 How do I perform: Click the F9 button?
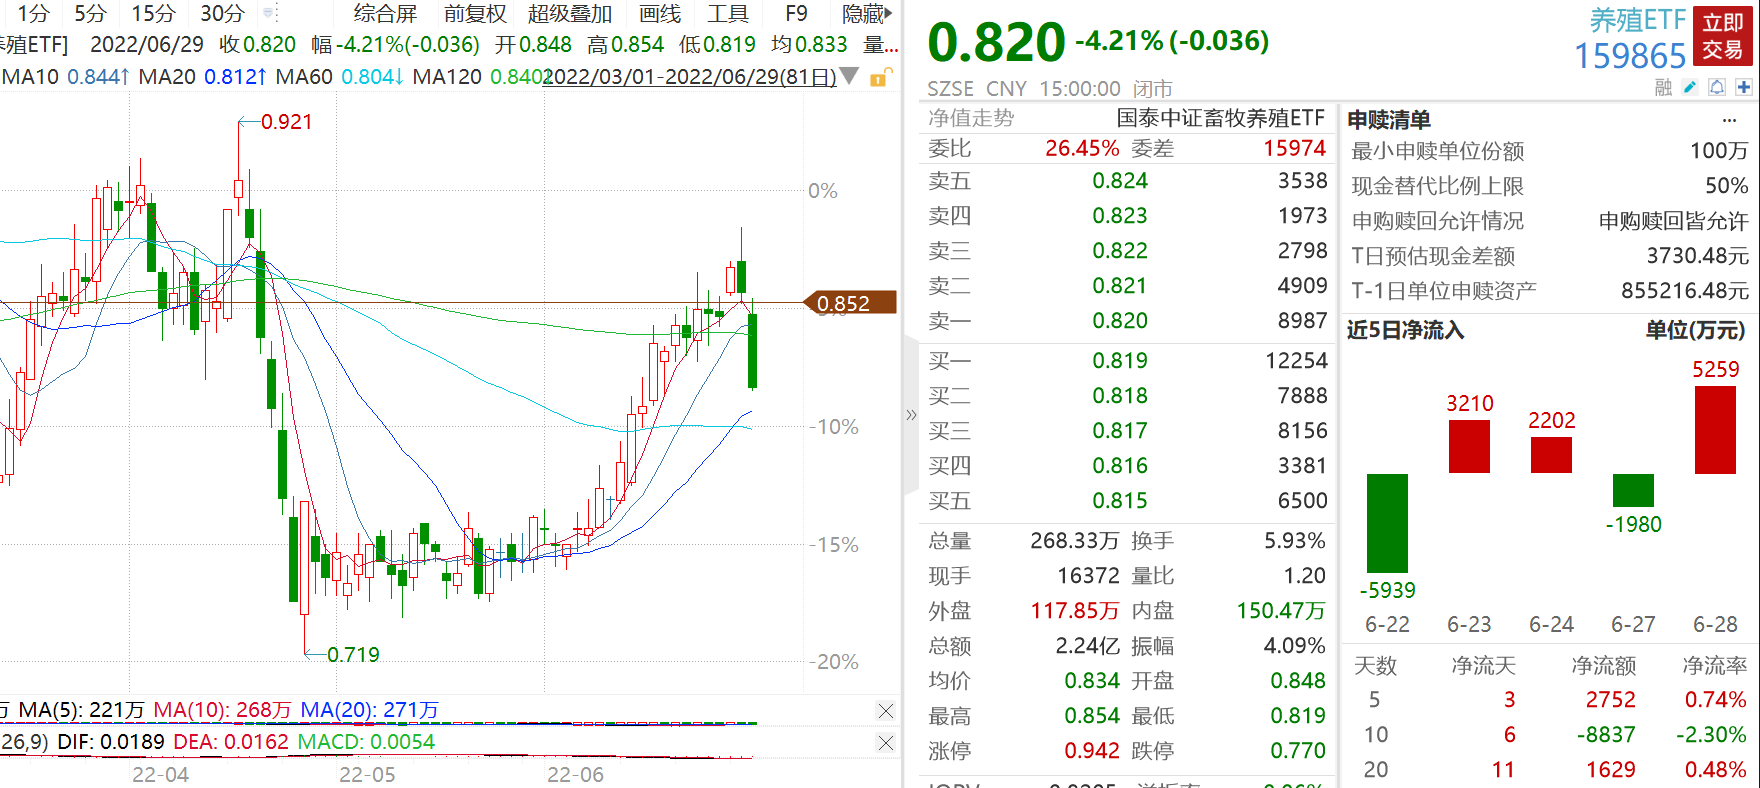pyautogui.click(x=796, y=13)
